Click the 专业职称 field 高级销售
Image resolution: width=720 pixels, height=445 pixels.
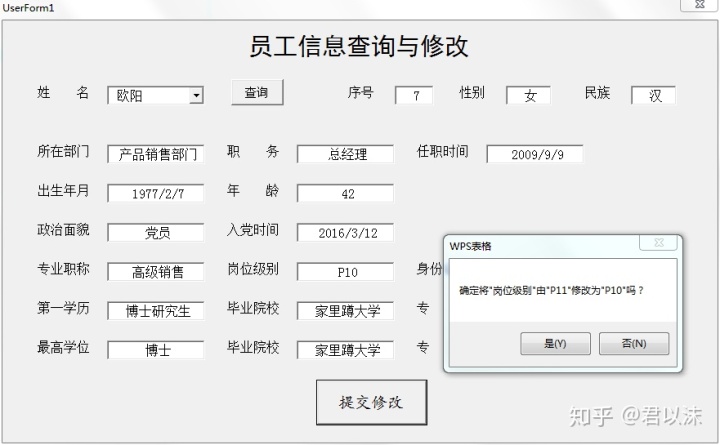pos(156,272)
